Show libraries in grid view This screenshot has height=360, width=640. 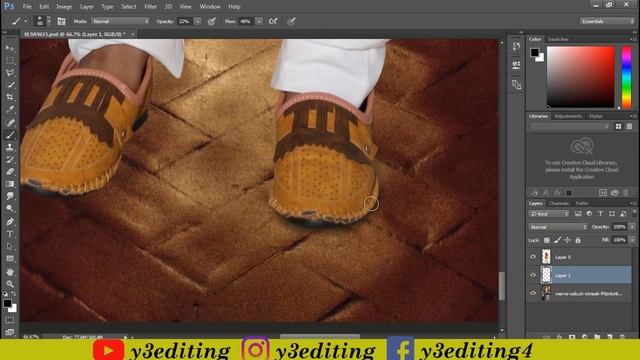(x=618, y=127)
